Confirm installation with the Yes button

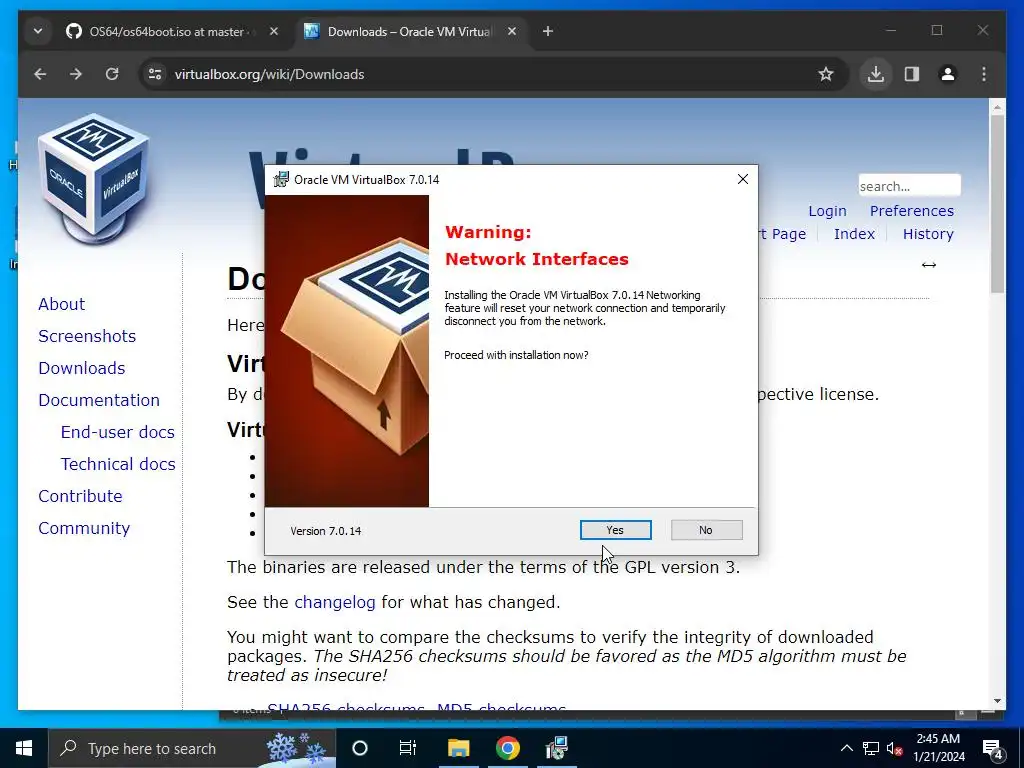point(615,530)
